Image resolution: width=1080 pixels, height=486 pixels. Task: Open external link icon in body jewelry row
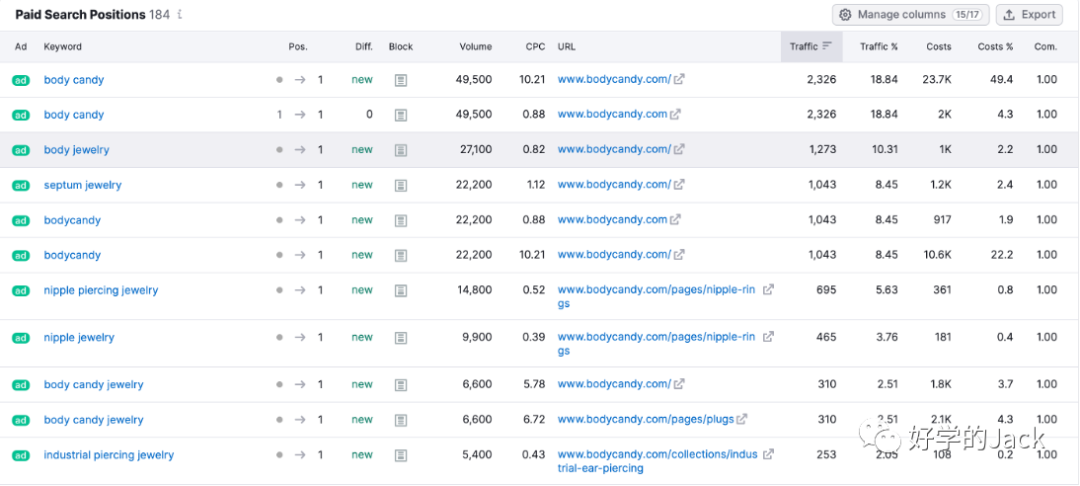[x=679, y=149]
